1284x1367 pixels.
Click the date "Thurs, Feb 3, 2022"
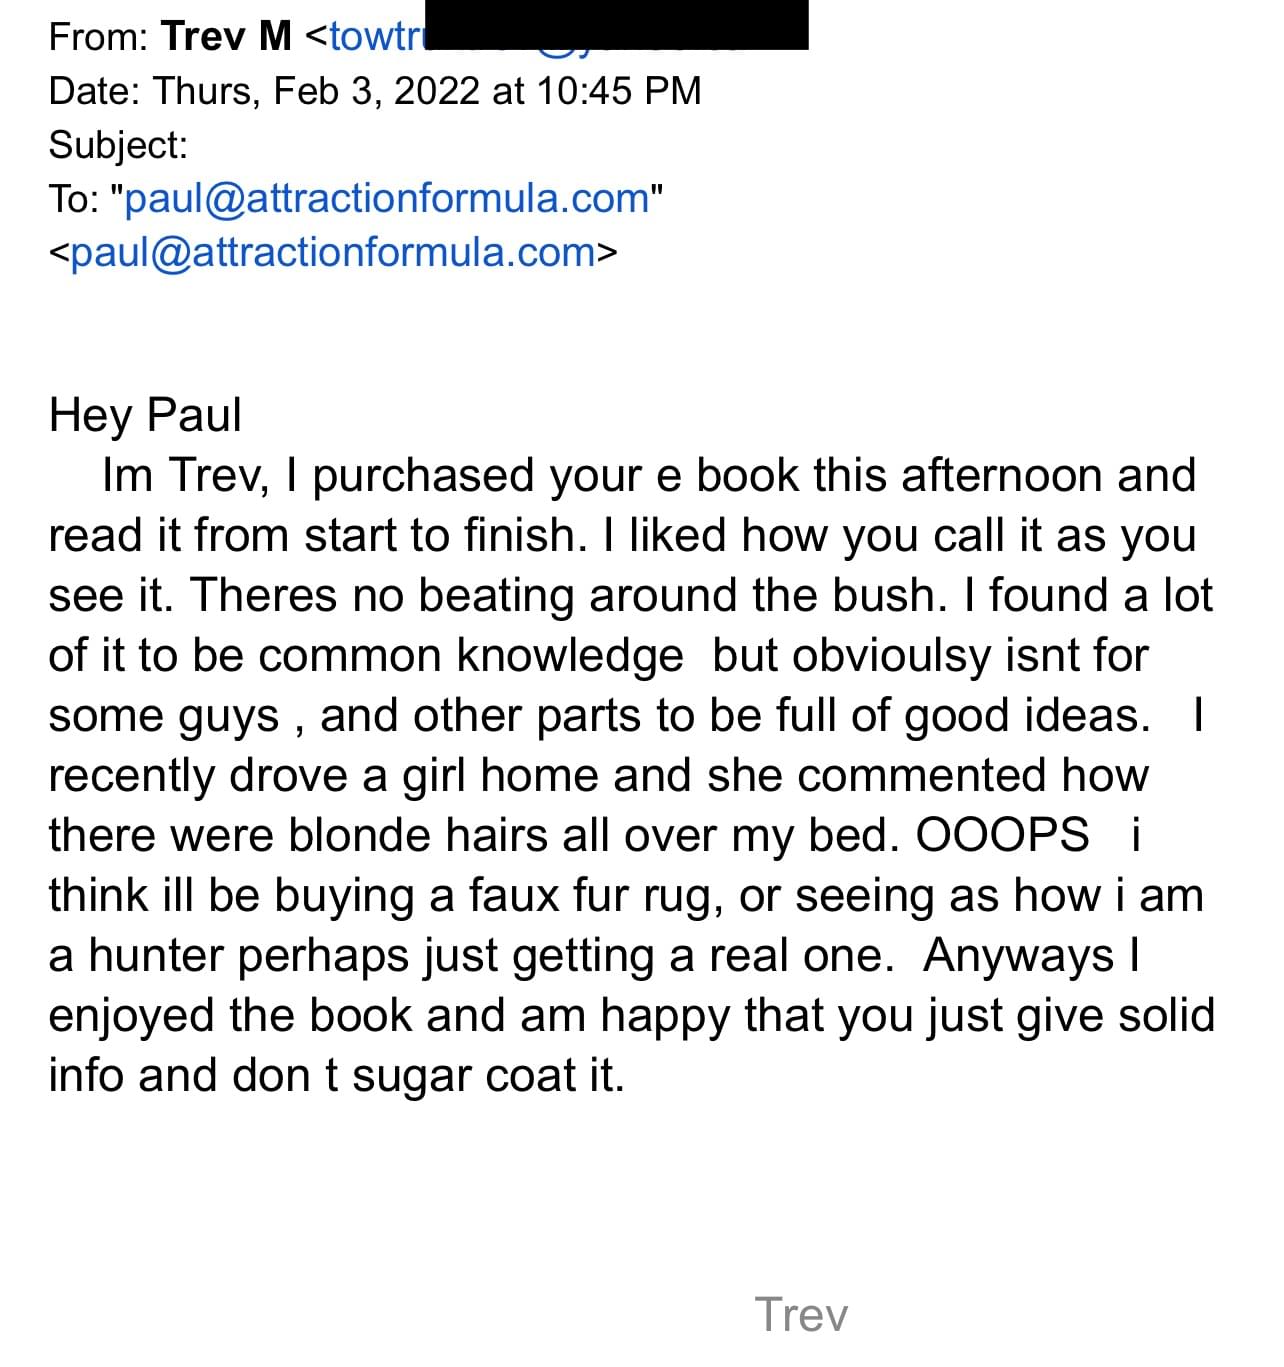pyautogui.click(x=317, y=91)
